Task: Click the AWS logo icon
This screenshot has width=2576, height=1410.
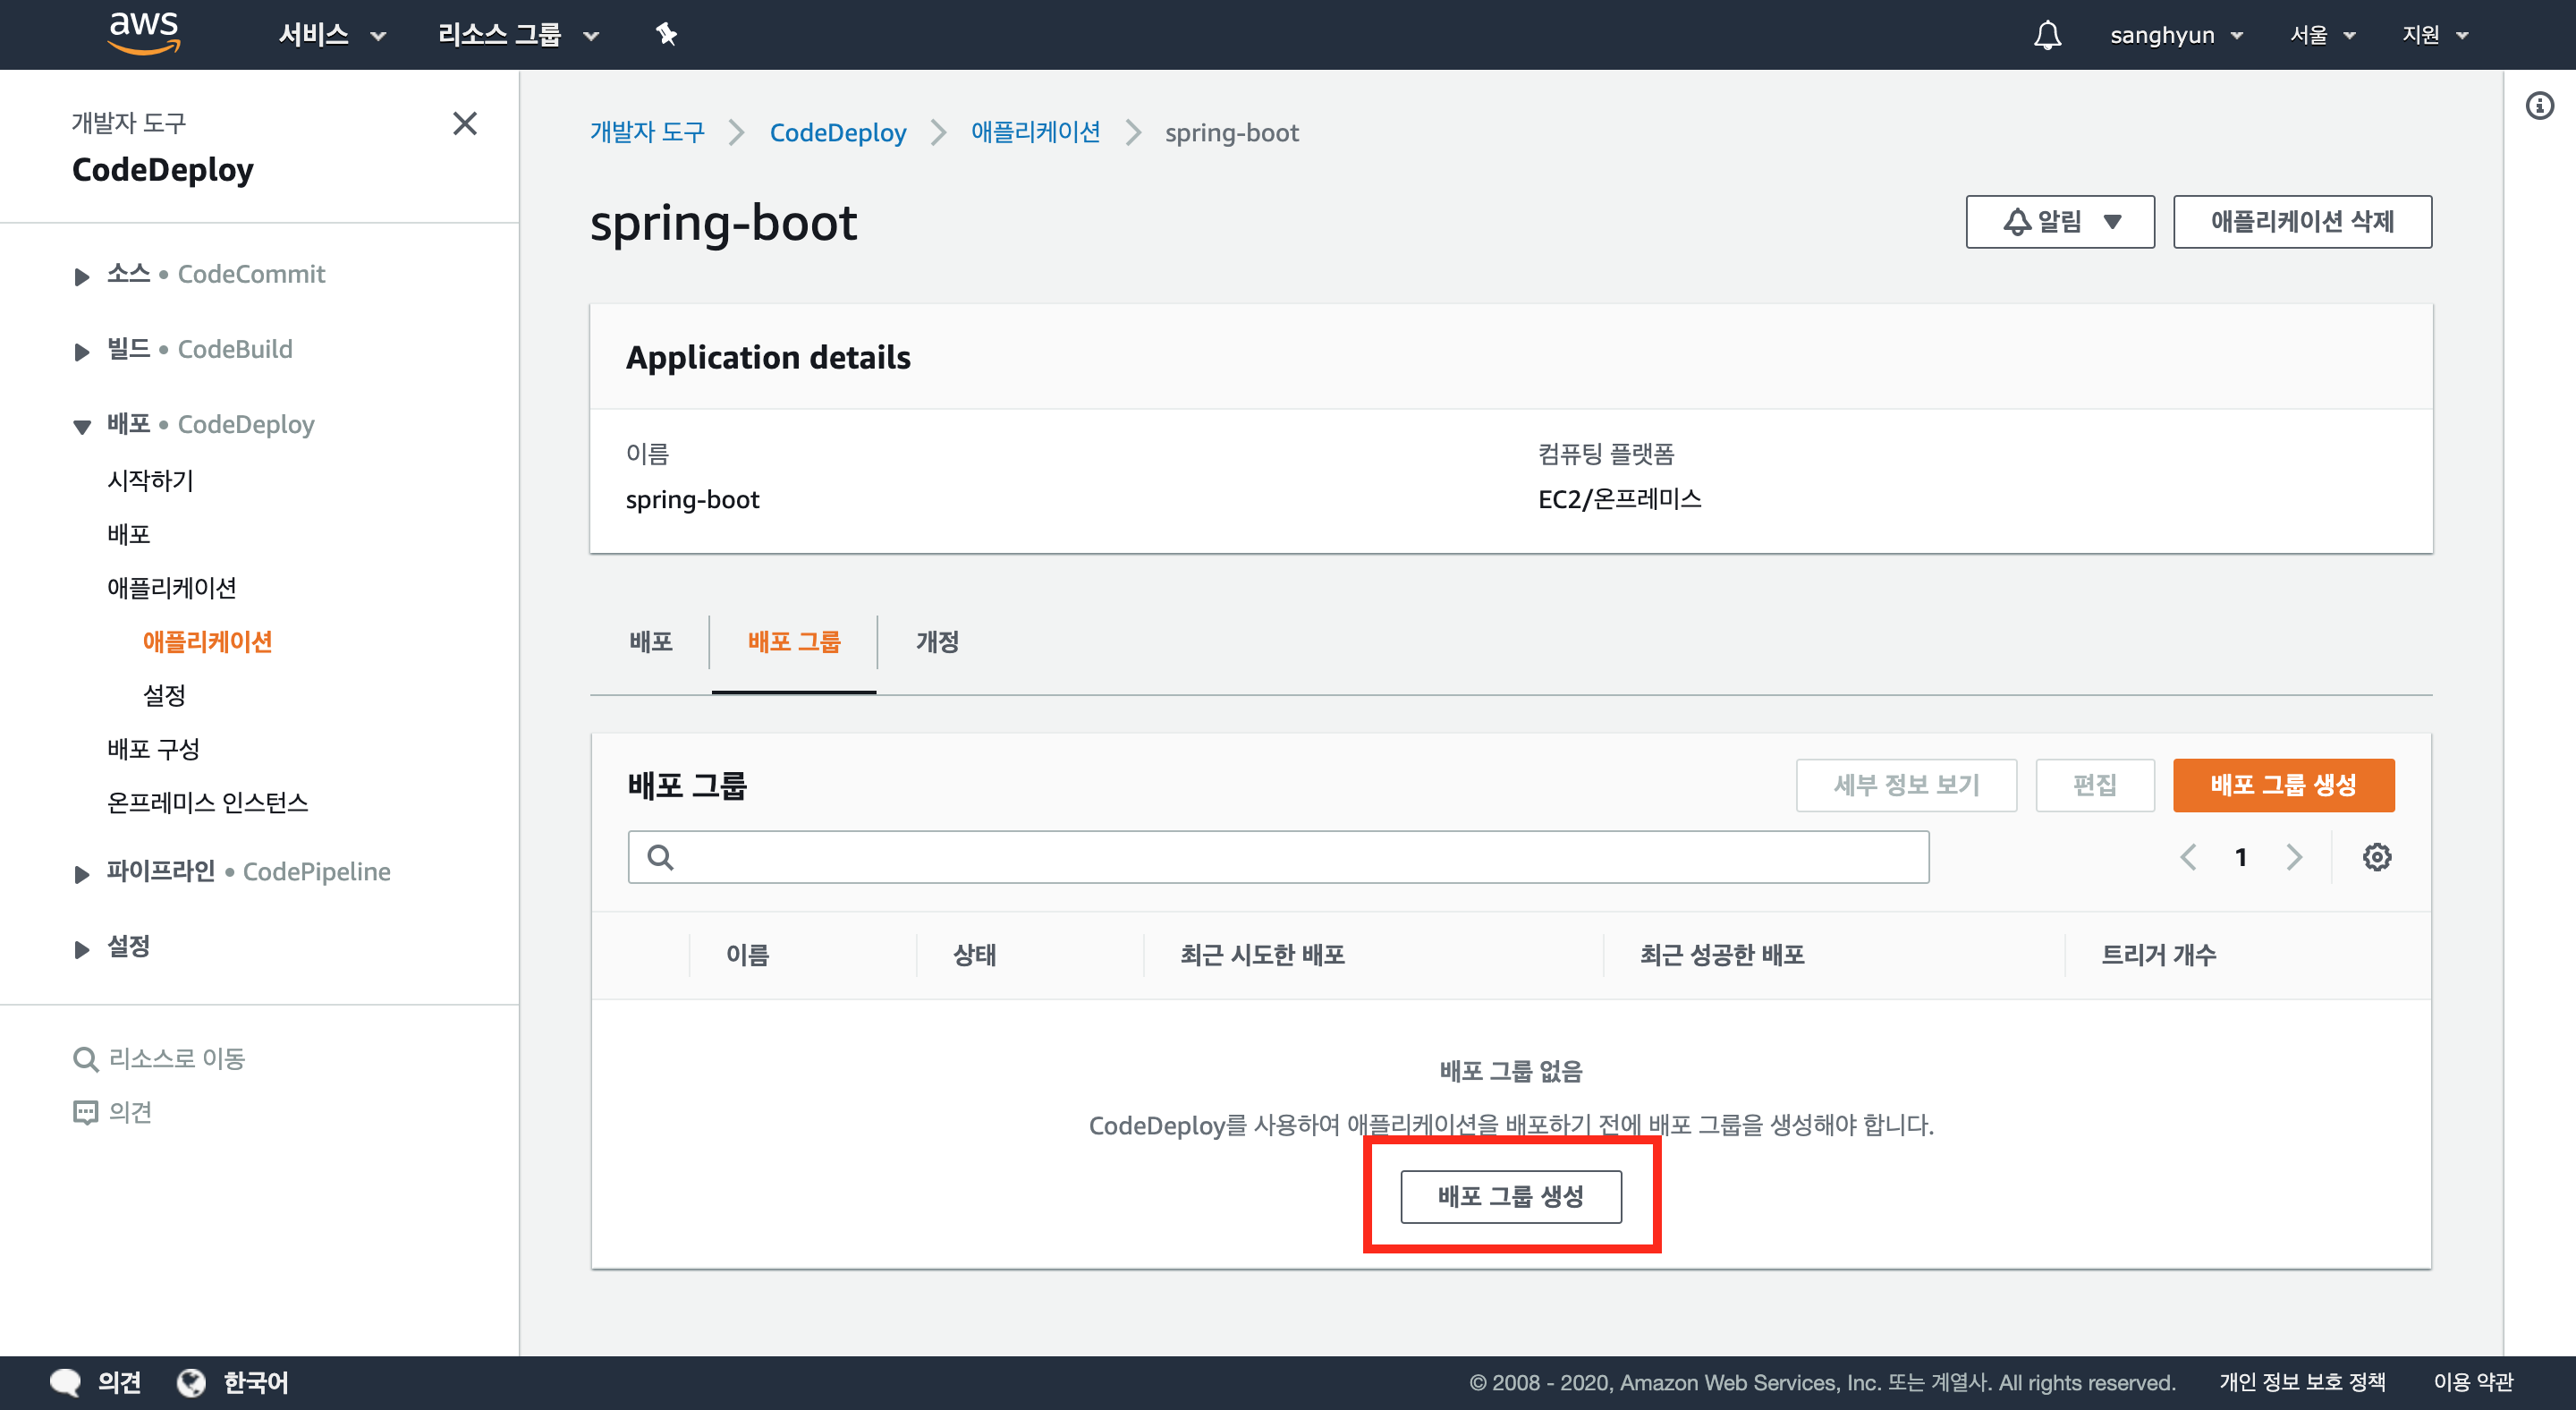Action: [x=144, y=33]
